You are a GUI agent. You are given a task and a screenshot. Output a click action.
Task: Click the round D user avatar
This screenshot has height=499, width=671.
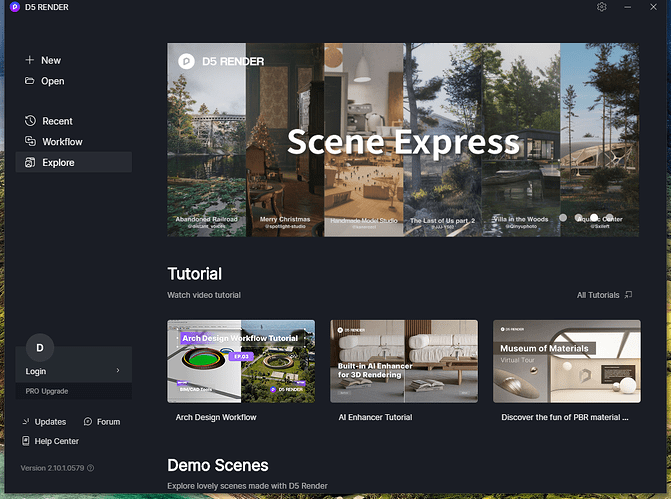[40, 348]
